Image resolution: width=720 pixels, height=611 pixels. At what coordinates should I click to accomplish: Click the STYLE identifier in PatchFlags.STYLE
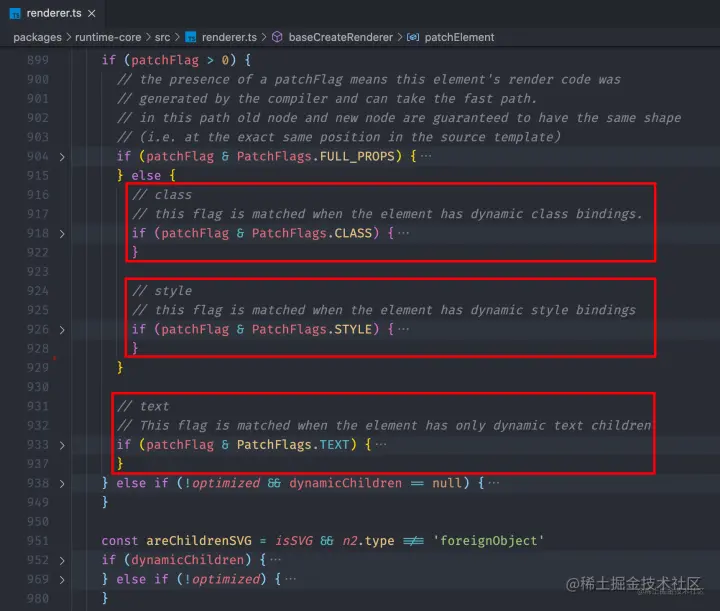[x=353, y=329]
